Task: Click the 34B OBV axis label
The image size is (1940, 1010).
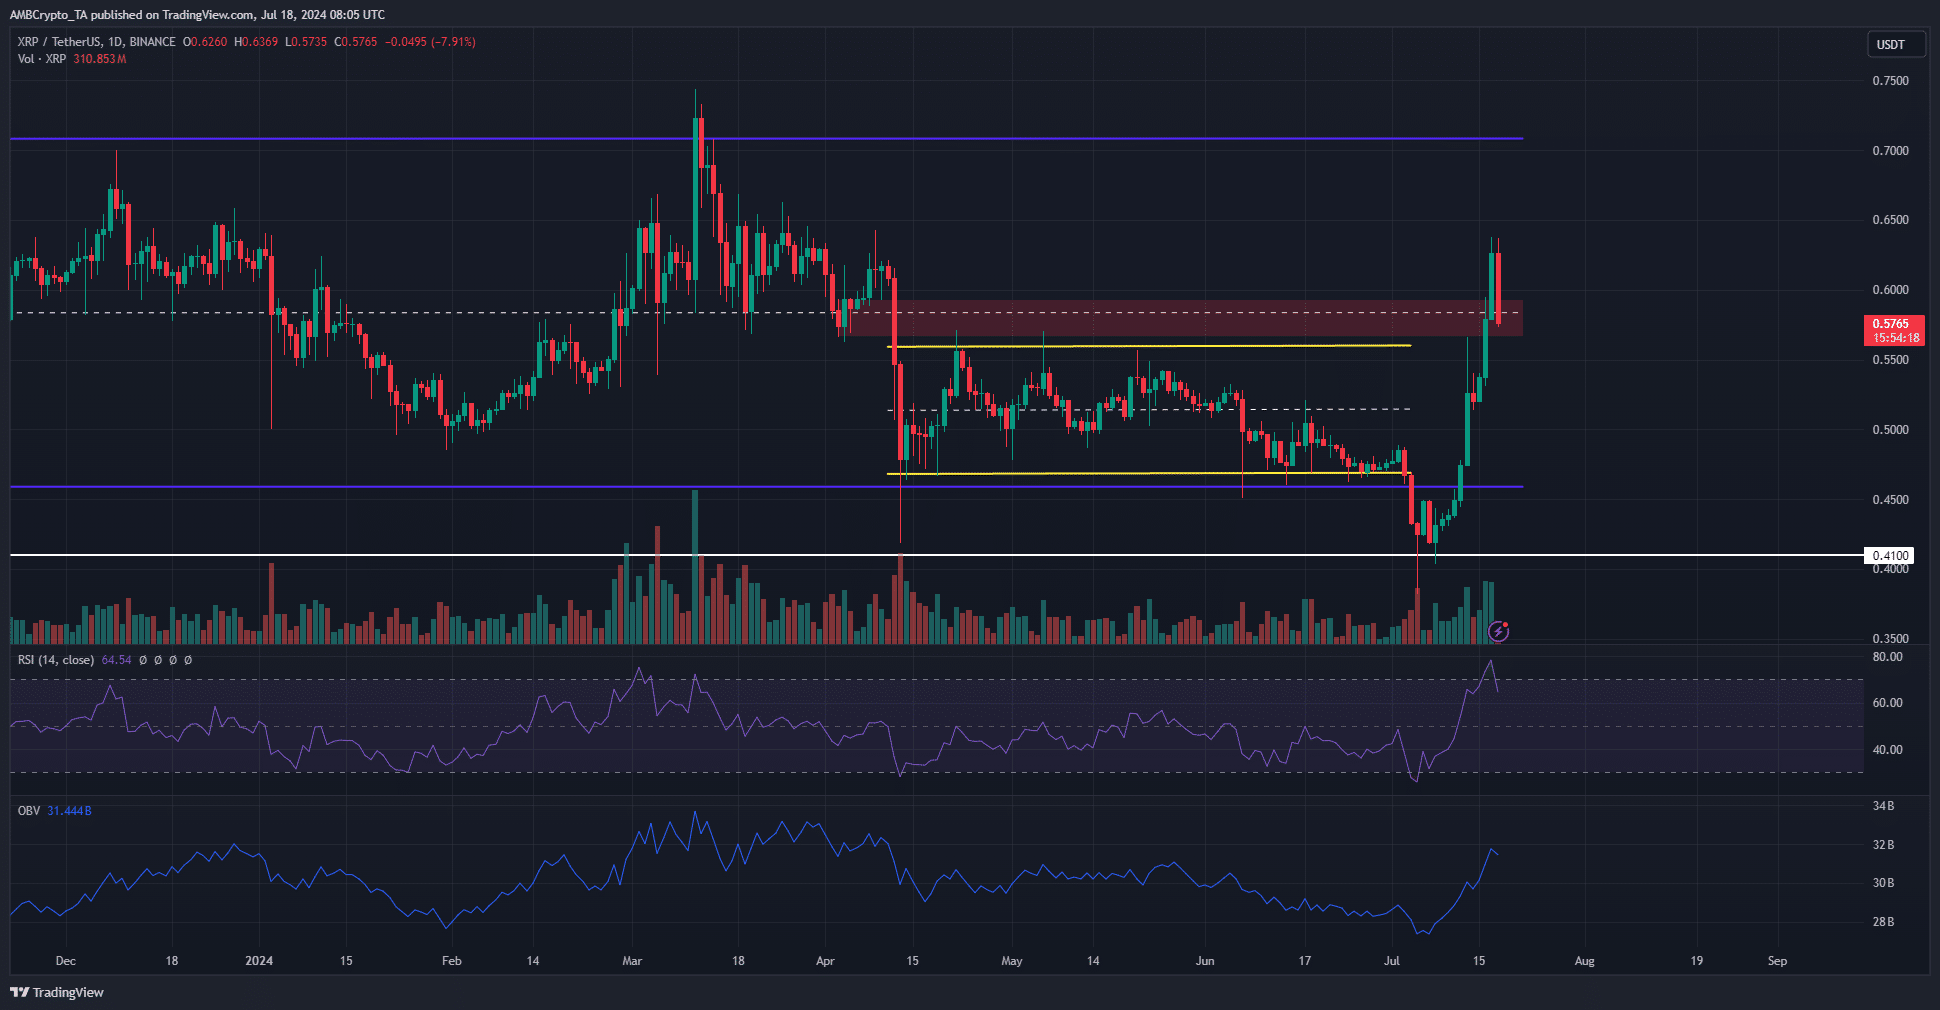Action: coord(1883,806)
